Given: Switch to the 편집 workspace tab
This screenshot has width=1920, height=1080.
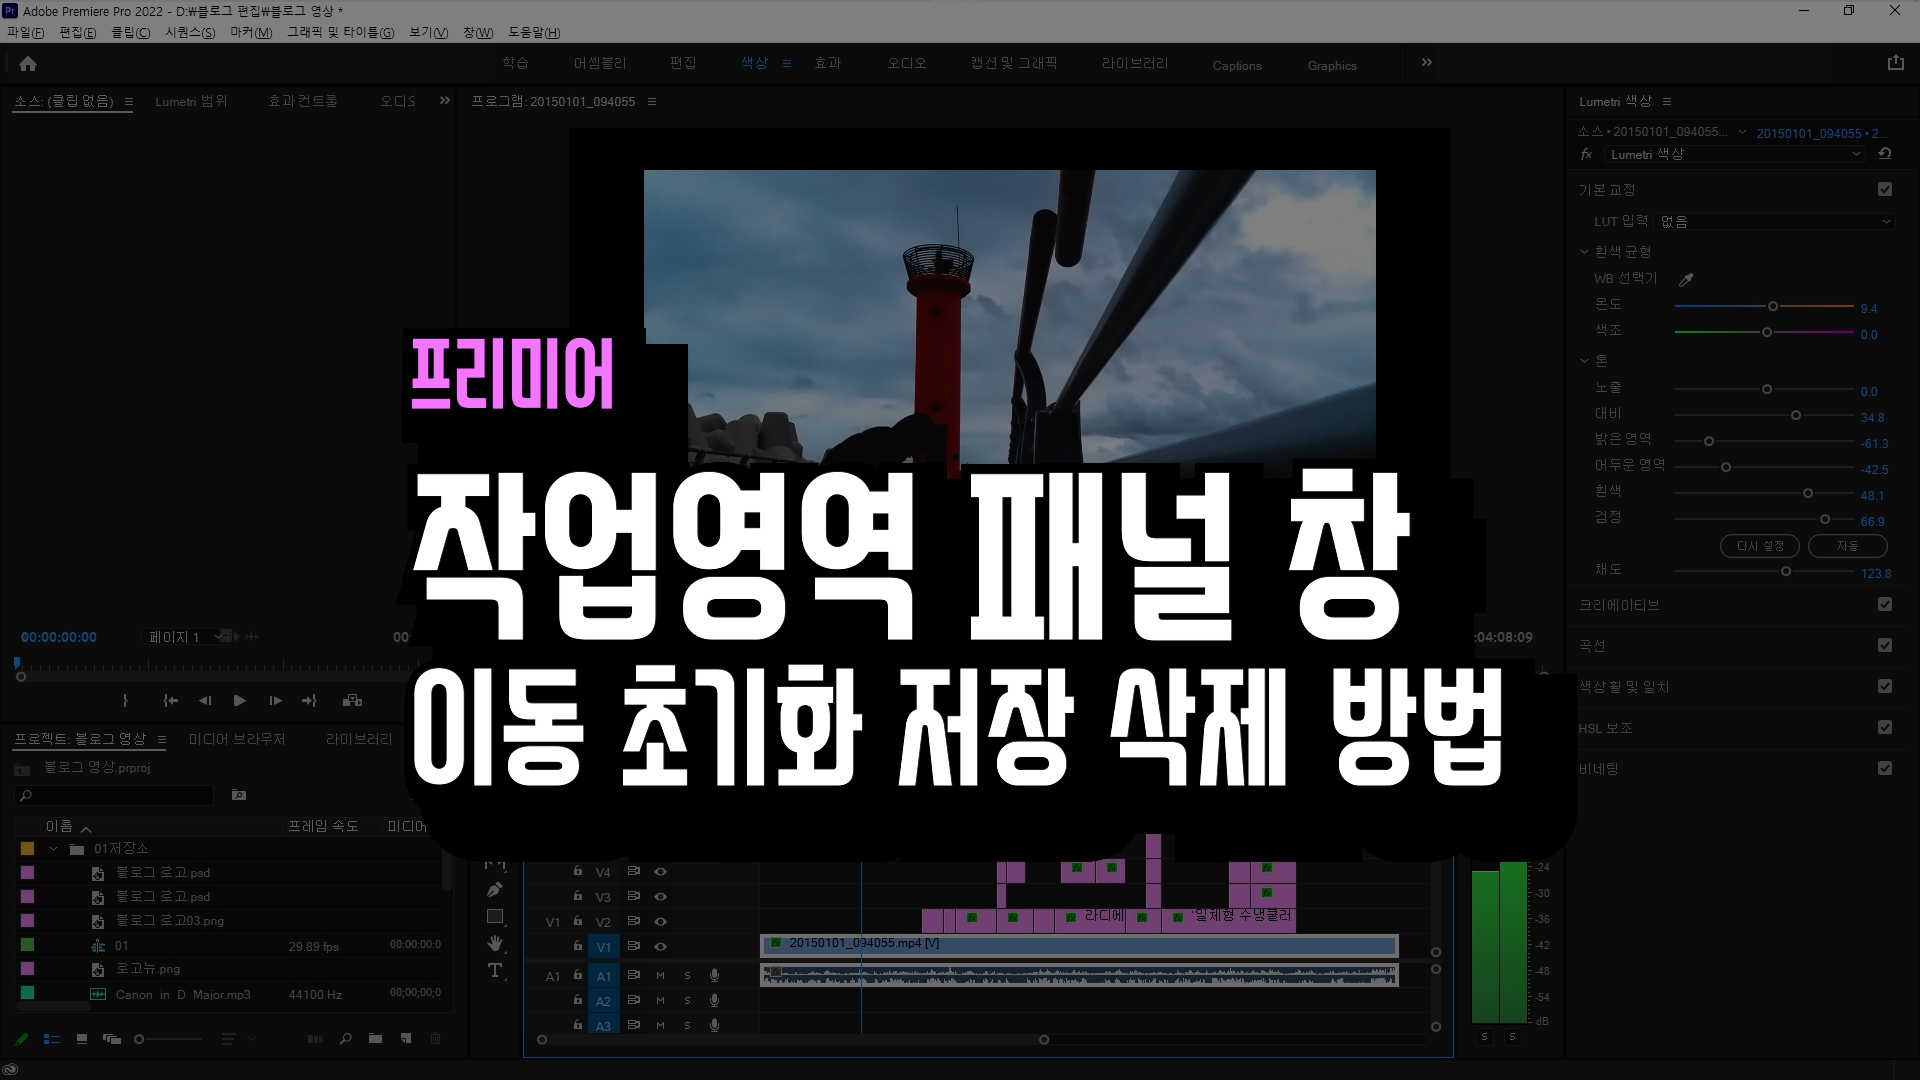Looking at the screenshot, I should coord(683,63).
